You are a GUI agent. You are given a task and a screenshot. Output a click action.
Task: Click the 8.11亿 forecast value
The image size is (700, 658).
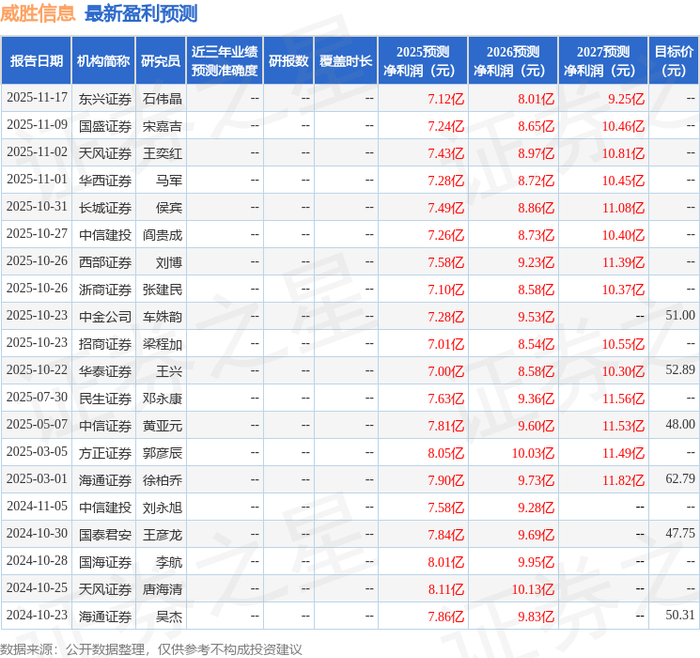point(446,589)
